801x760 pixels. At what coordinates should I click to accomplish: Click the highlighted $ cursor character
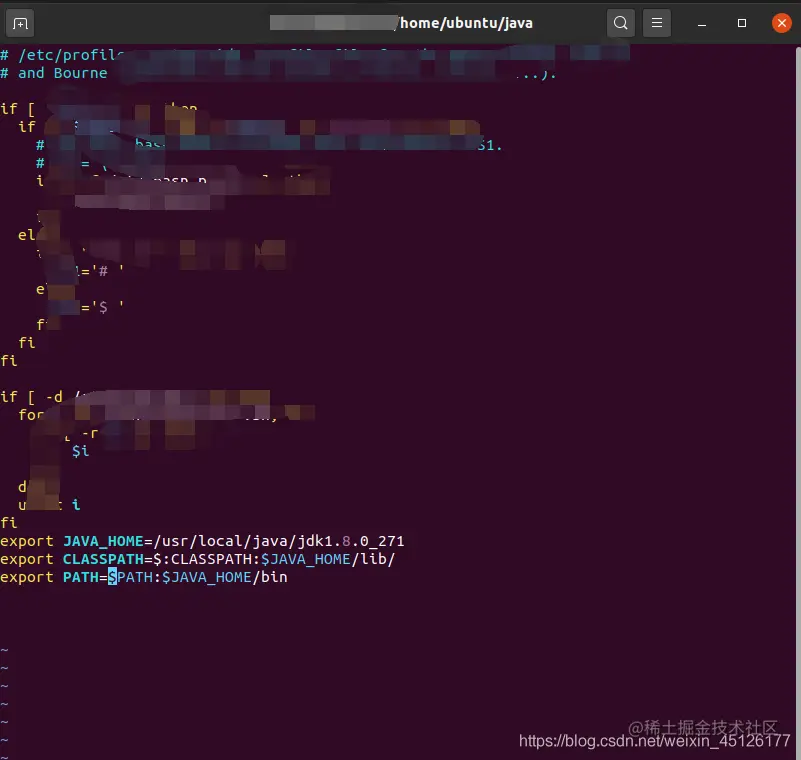[112, 577]
